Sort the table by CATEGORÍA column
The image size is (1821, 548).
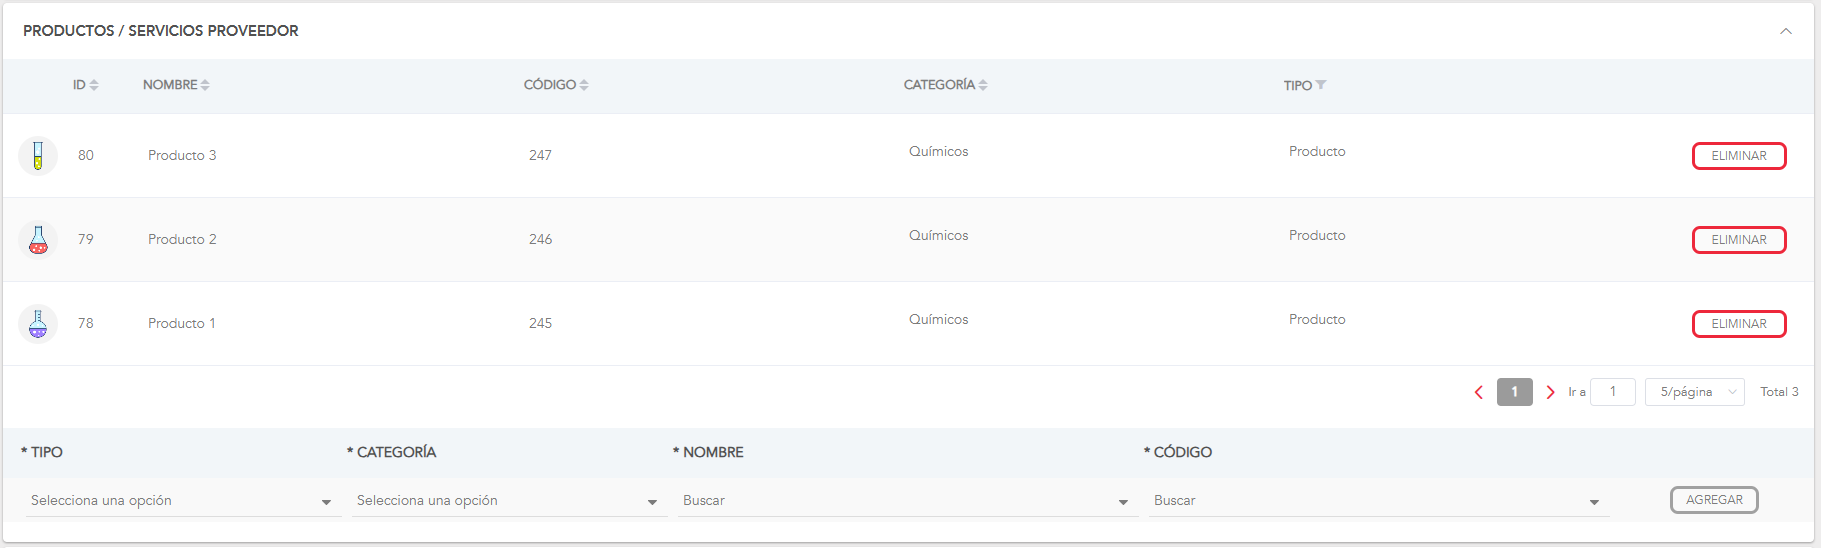point(983,85)
